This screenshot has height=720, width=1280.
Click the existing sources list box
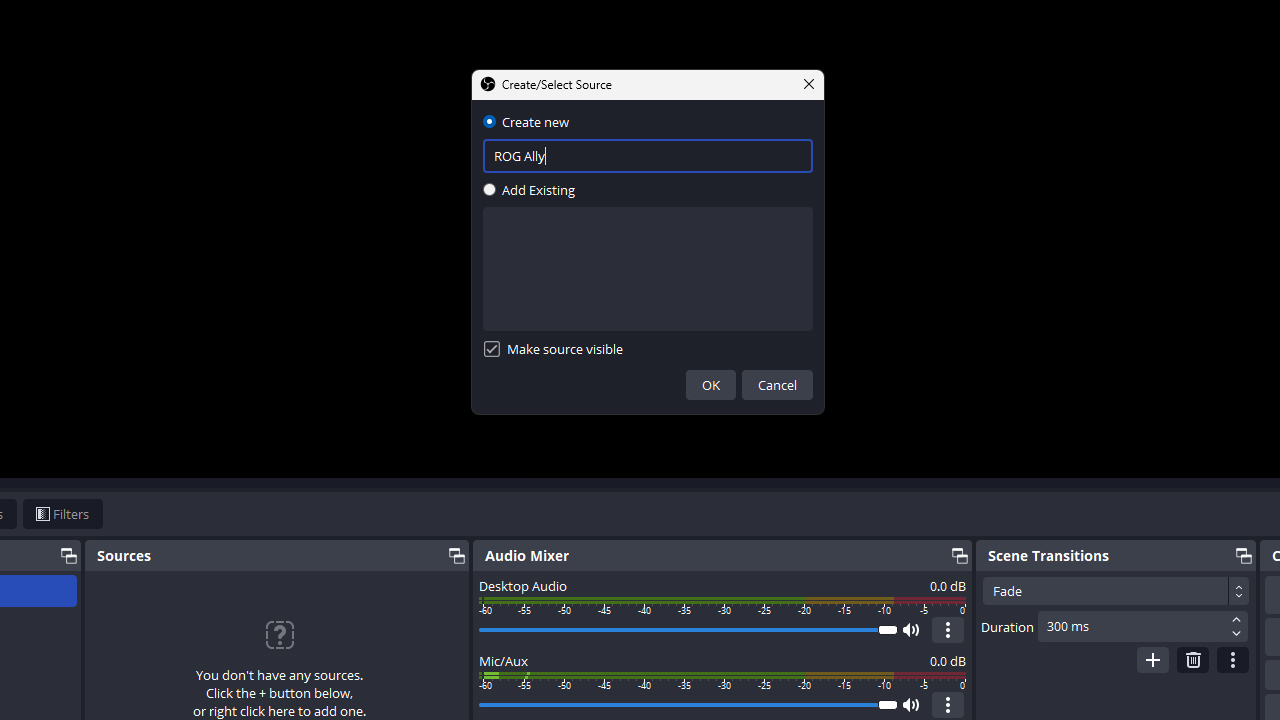648,269
